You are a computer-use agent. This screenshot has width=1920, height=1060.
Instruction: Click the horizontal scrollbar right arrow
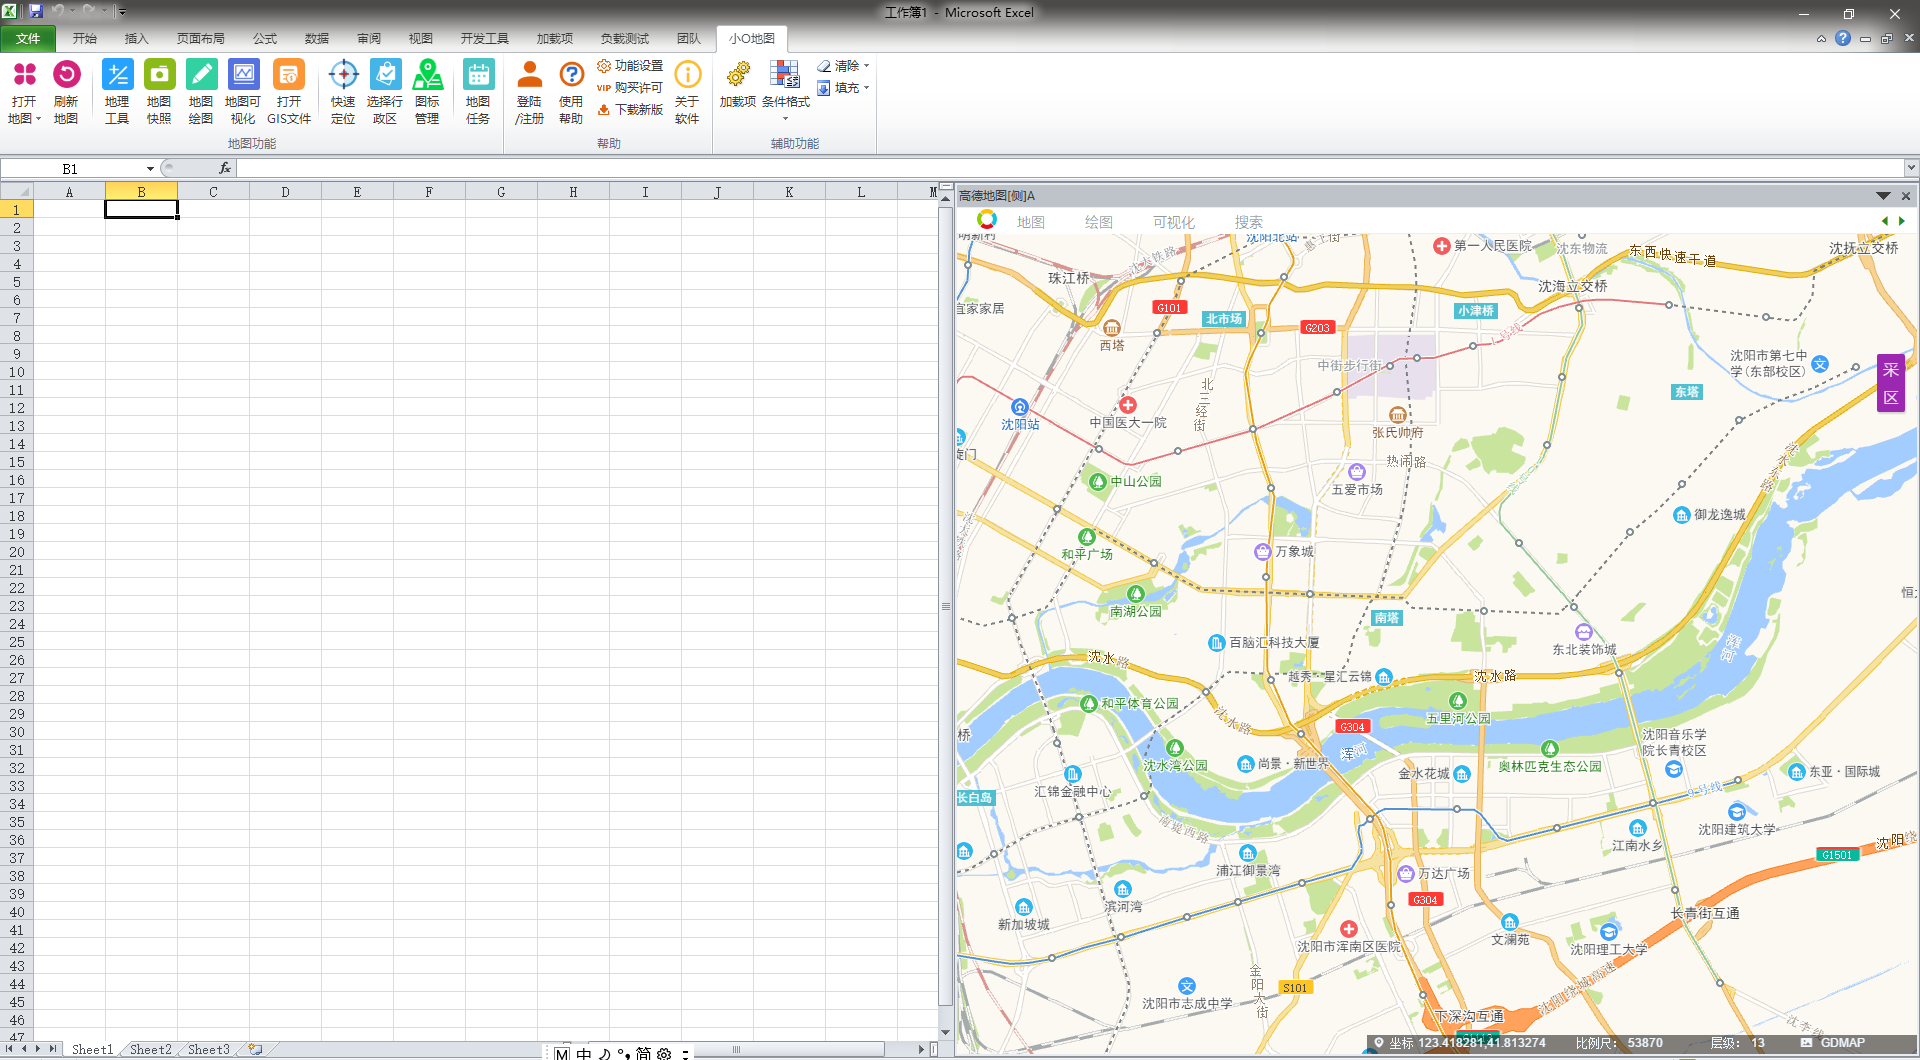click(x=921, y=1049)
